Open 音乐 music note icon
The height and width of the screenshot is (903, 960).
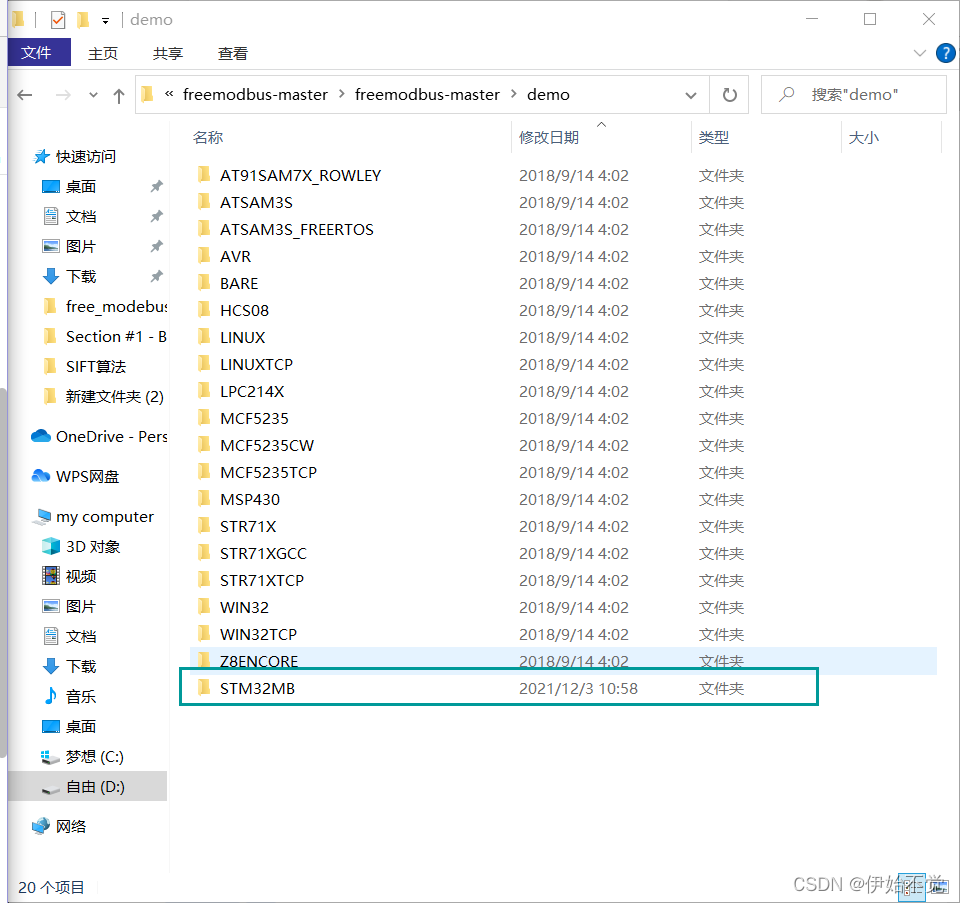(x=51, y=696)
